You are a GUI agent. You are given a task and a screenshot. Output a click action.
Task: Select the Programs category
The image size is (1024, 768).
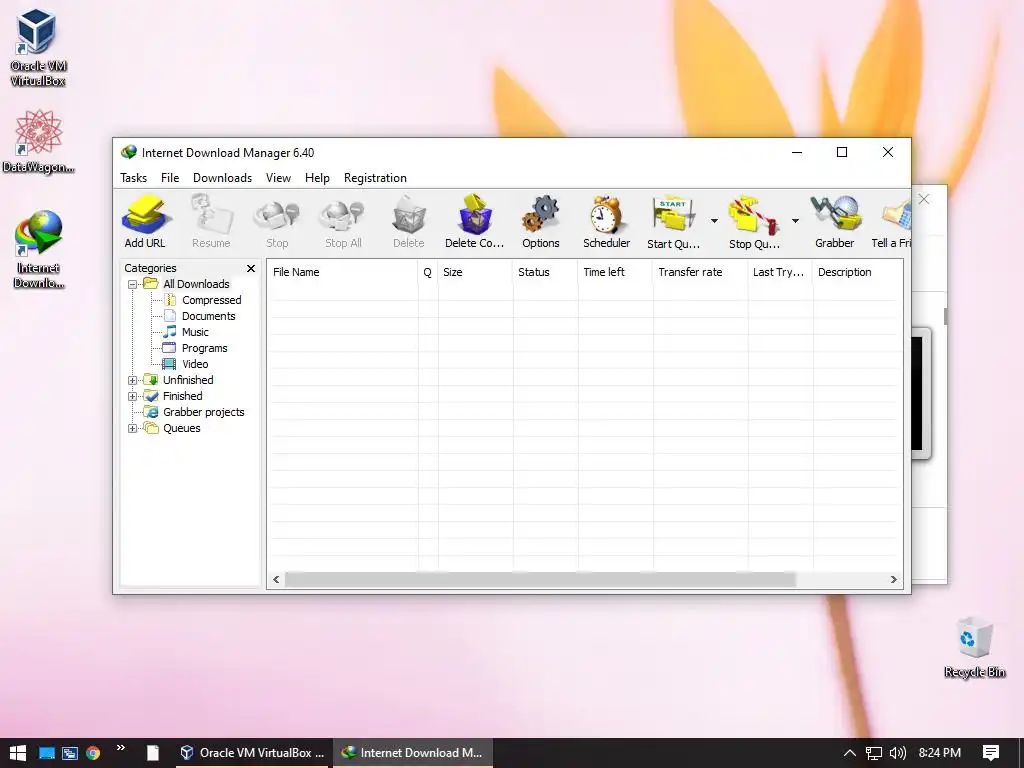[x=204, y=348]
